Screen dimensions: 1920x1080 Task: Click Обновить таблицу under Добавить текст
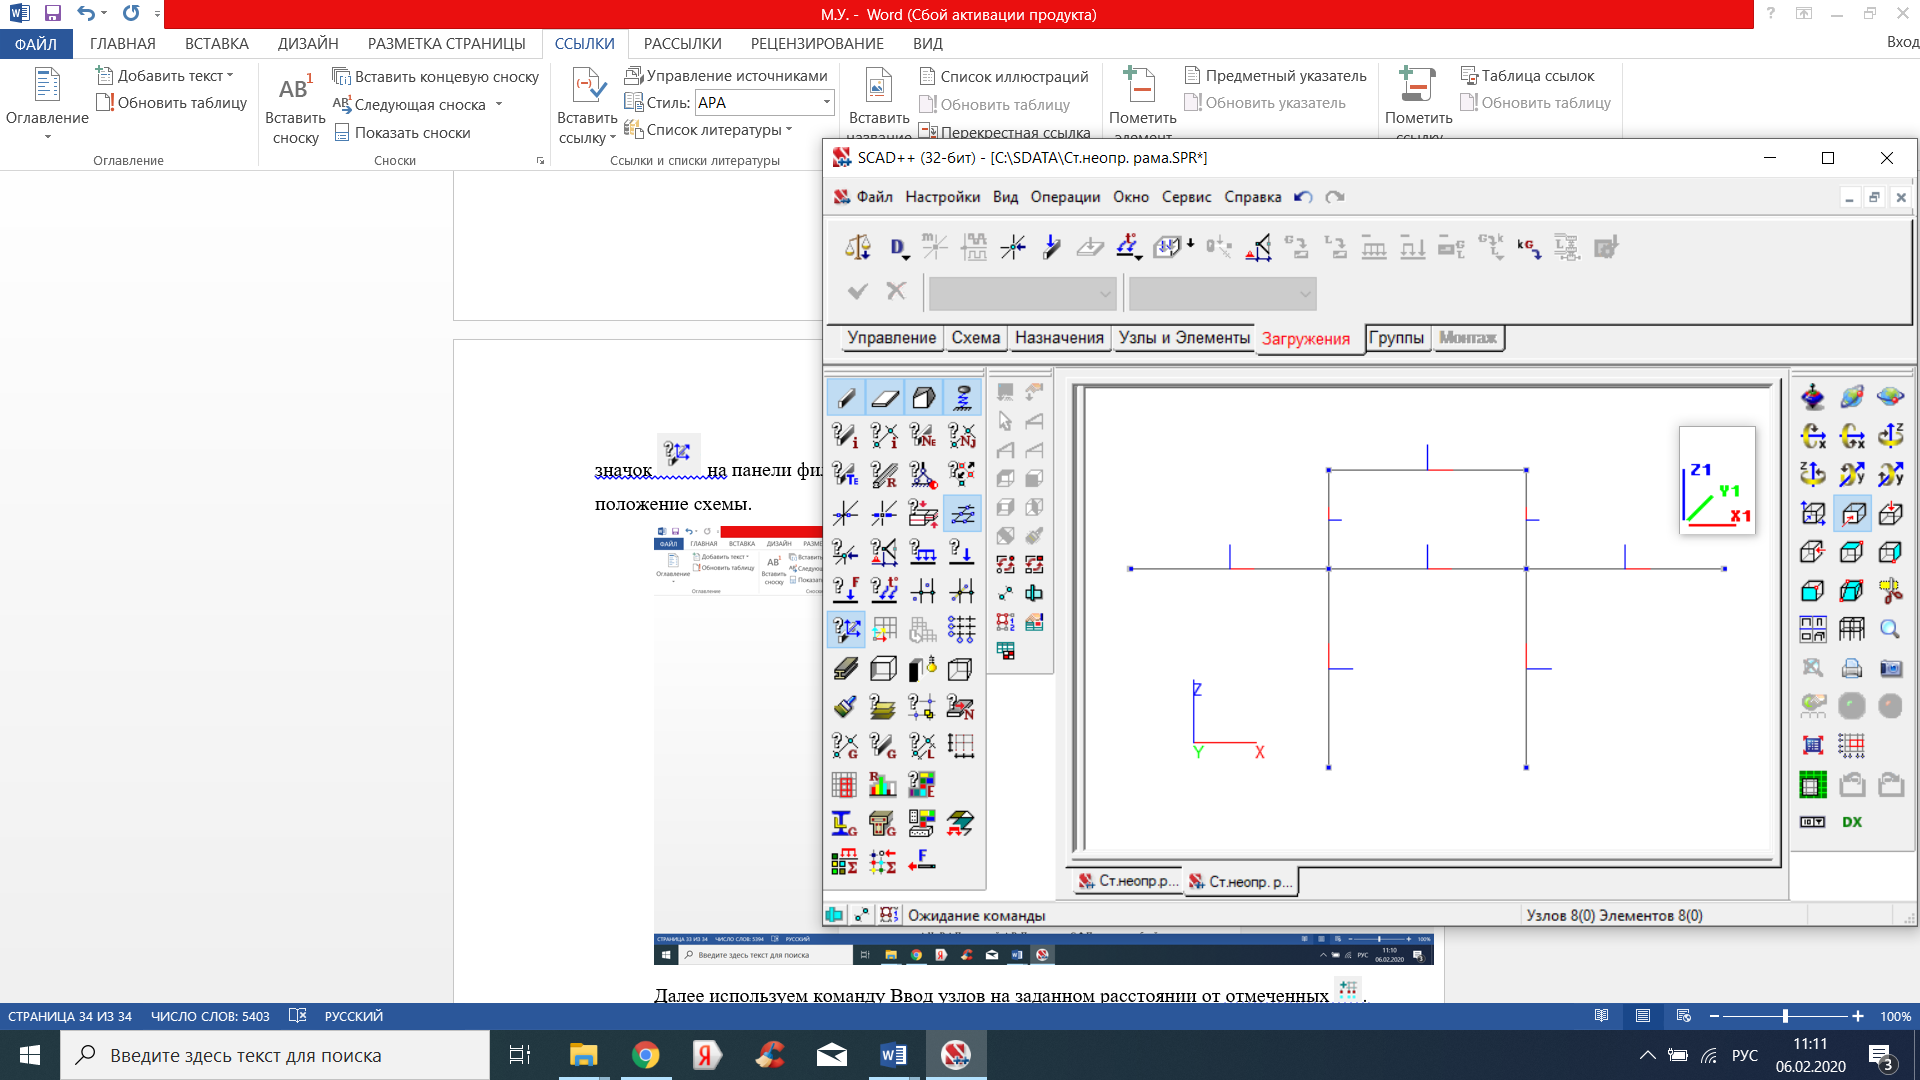(x=171, y=103)
